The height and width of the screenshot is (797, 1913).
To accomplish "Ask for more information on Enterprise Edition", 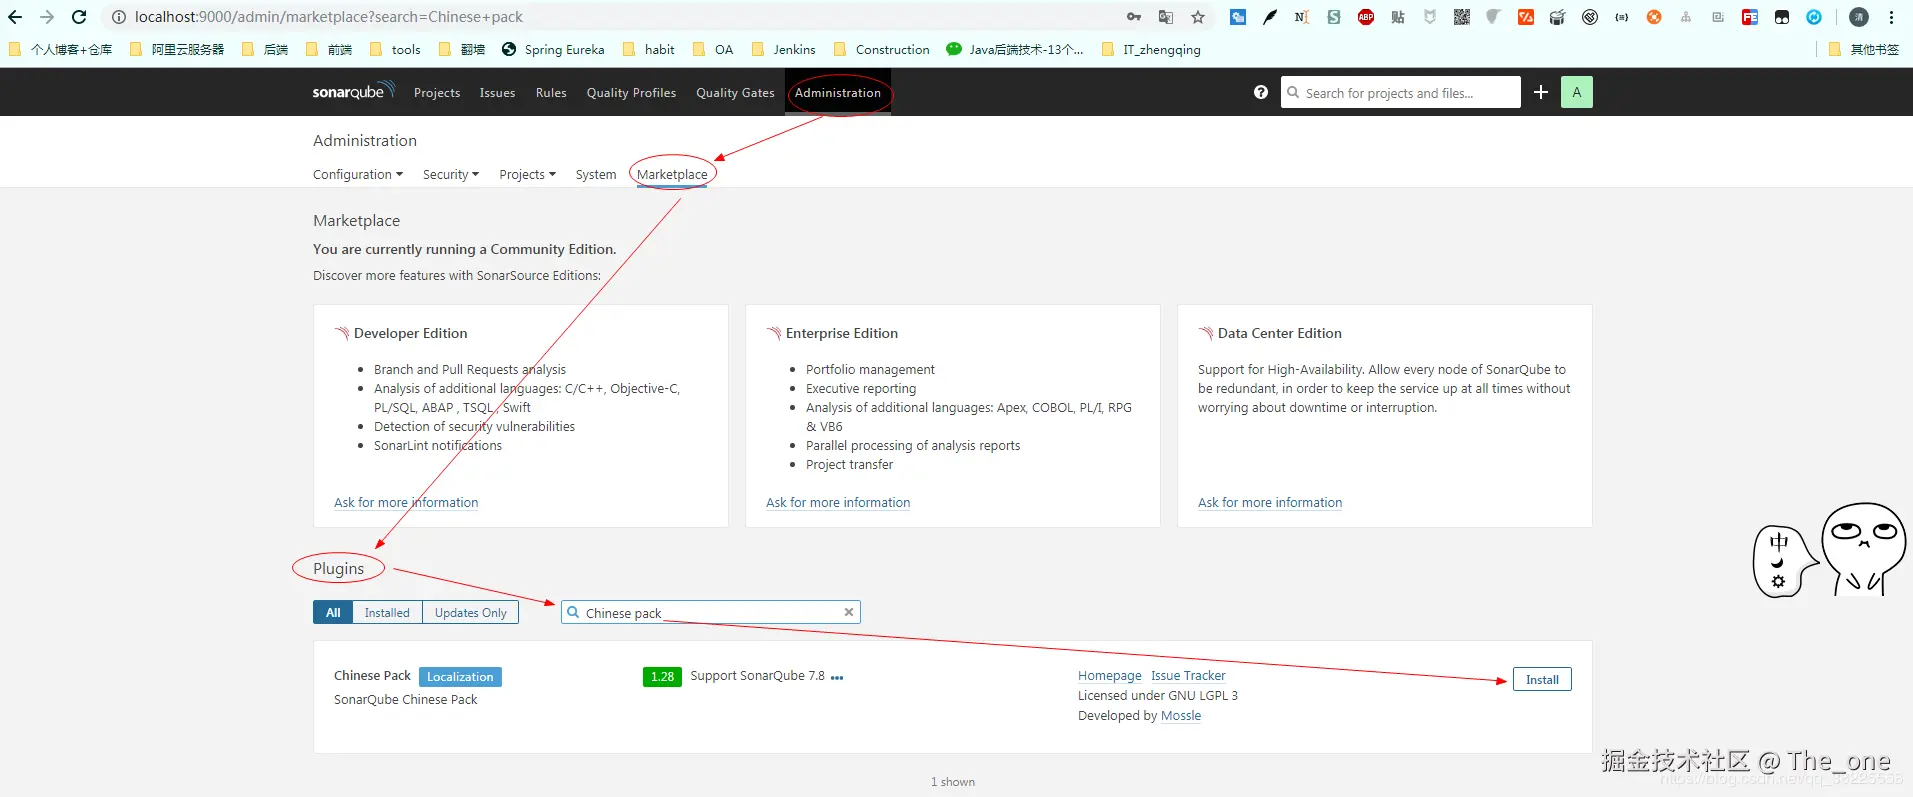I will point(838,502).
